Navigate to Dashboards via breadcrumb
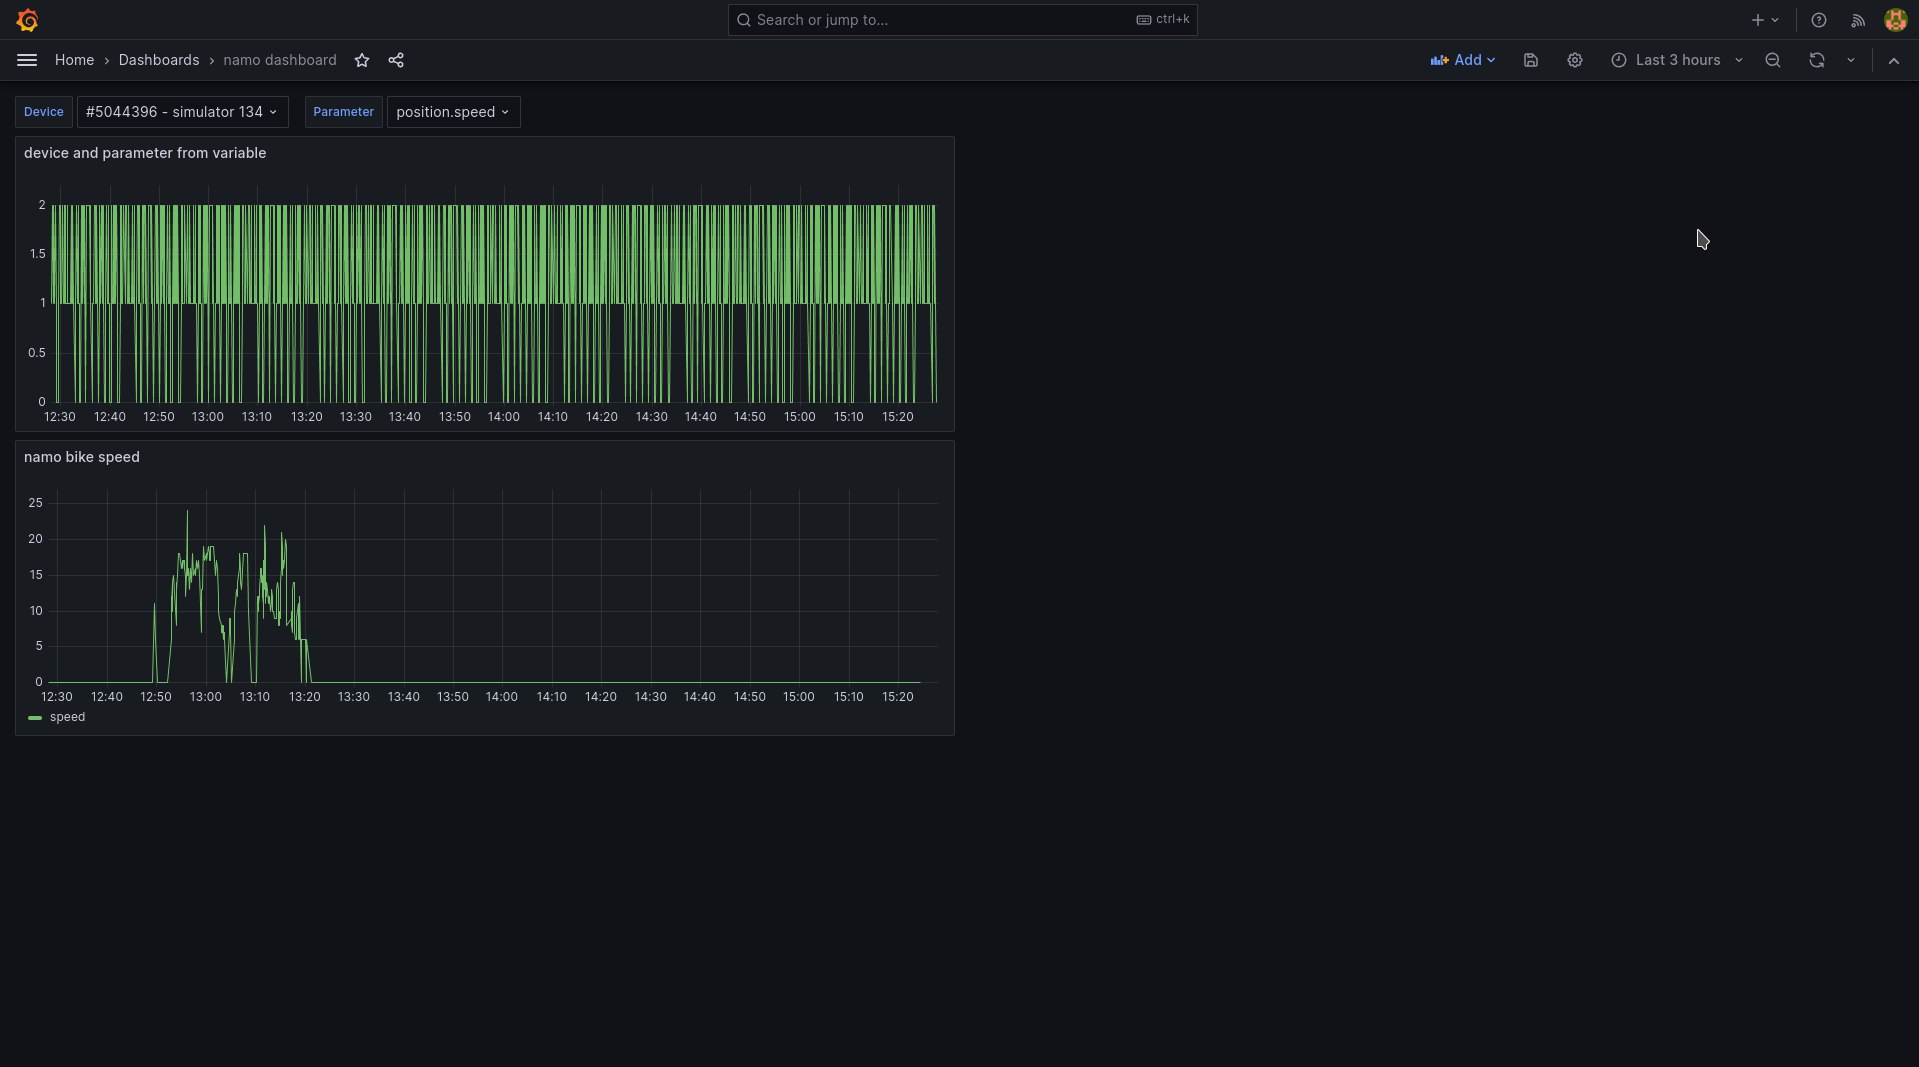 (159, 60)
